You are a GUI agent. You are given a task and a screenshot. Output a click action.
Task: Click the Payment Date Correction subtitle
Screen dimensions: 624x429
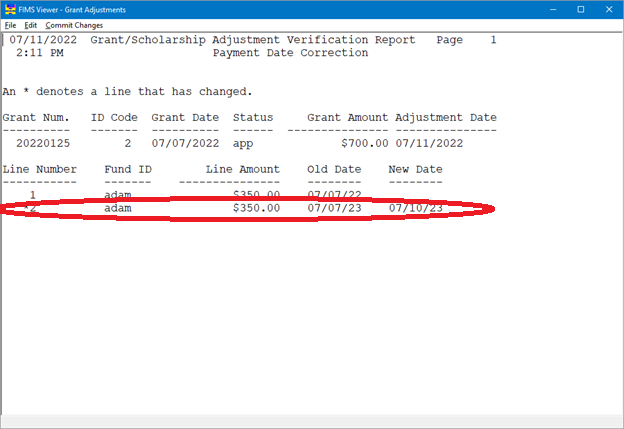point(291,53)
